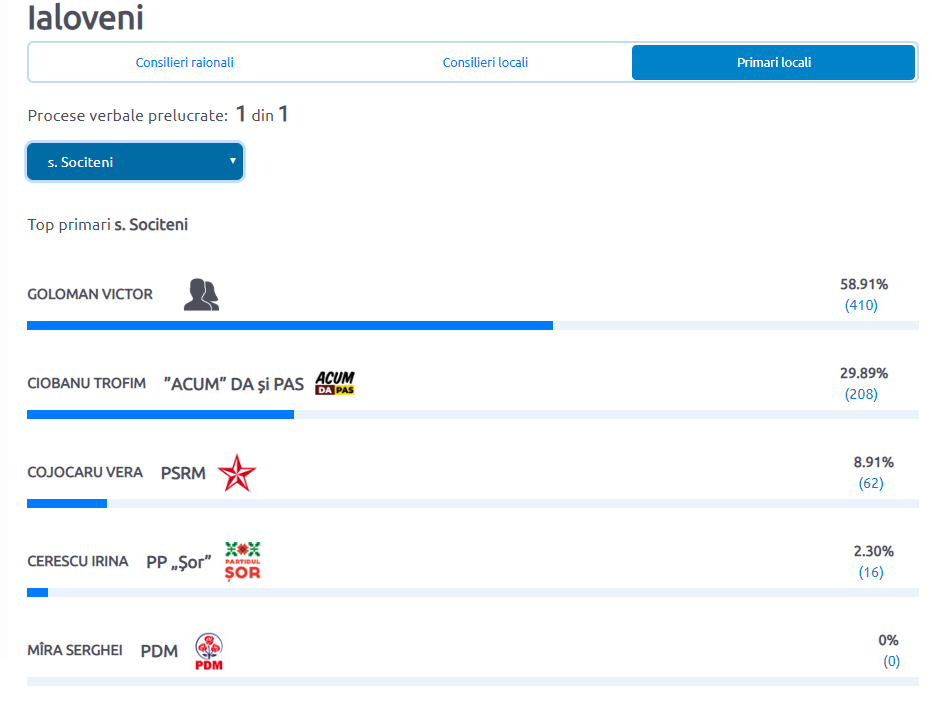Click the independent candidate silhouette icon
The height and width of the screenshot is (714, 932).
point(201,295)
